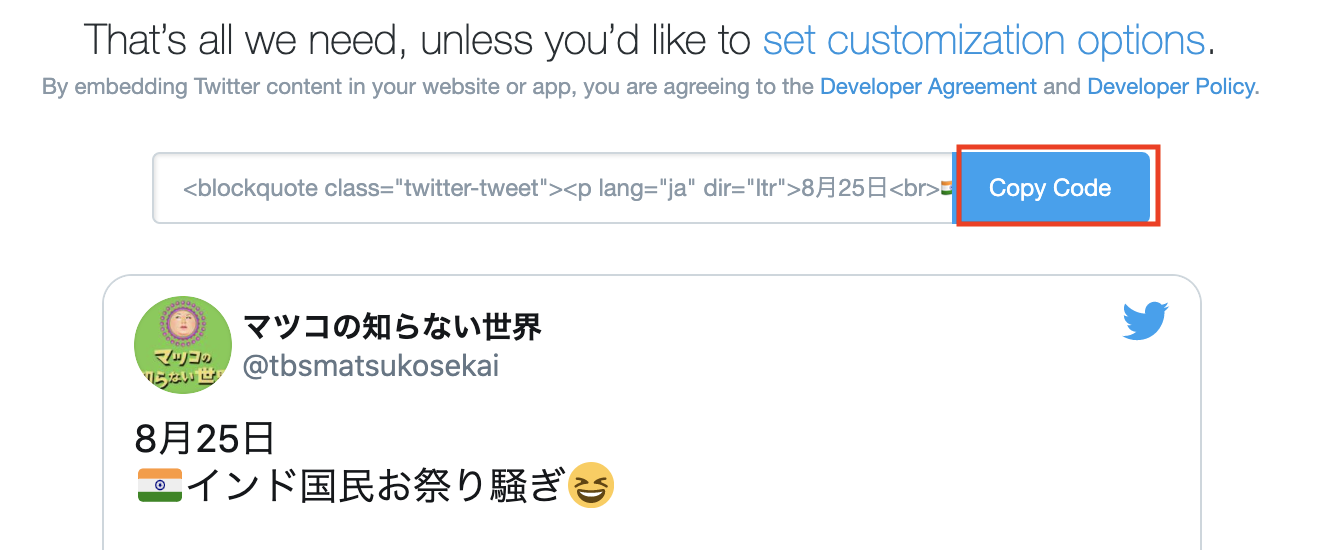The width and height of the screenshot is (1332, 550).
Task: Click the small flag emoji in embed code
Action: click(x=946, y=188)
